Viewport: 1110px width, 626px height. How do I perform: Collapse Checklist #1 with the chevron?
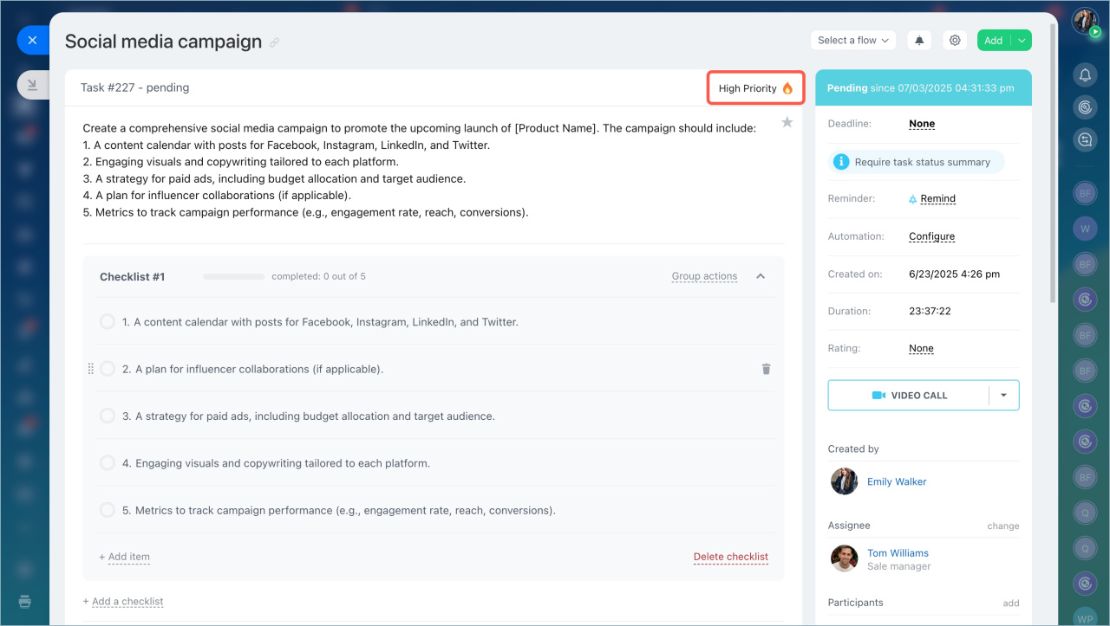click(x=760, y=276)
